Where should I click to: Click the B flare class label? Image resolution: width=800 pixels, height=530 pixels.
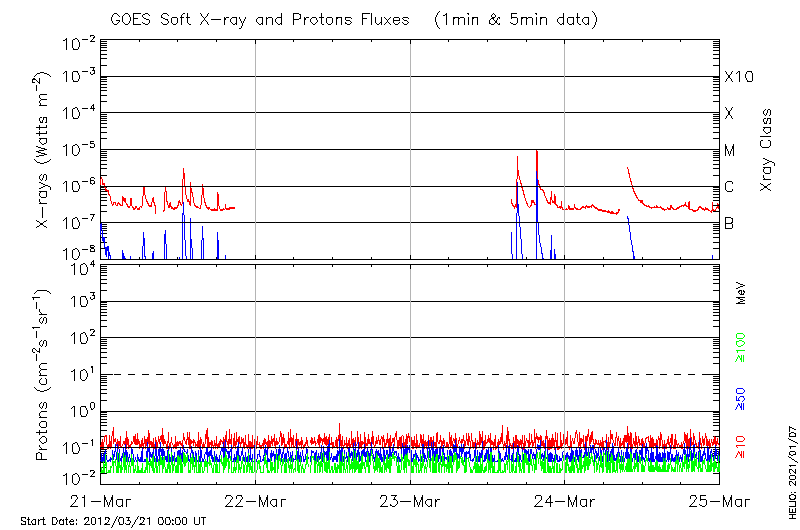click(x=729, y=224)
